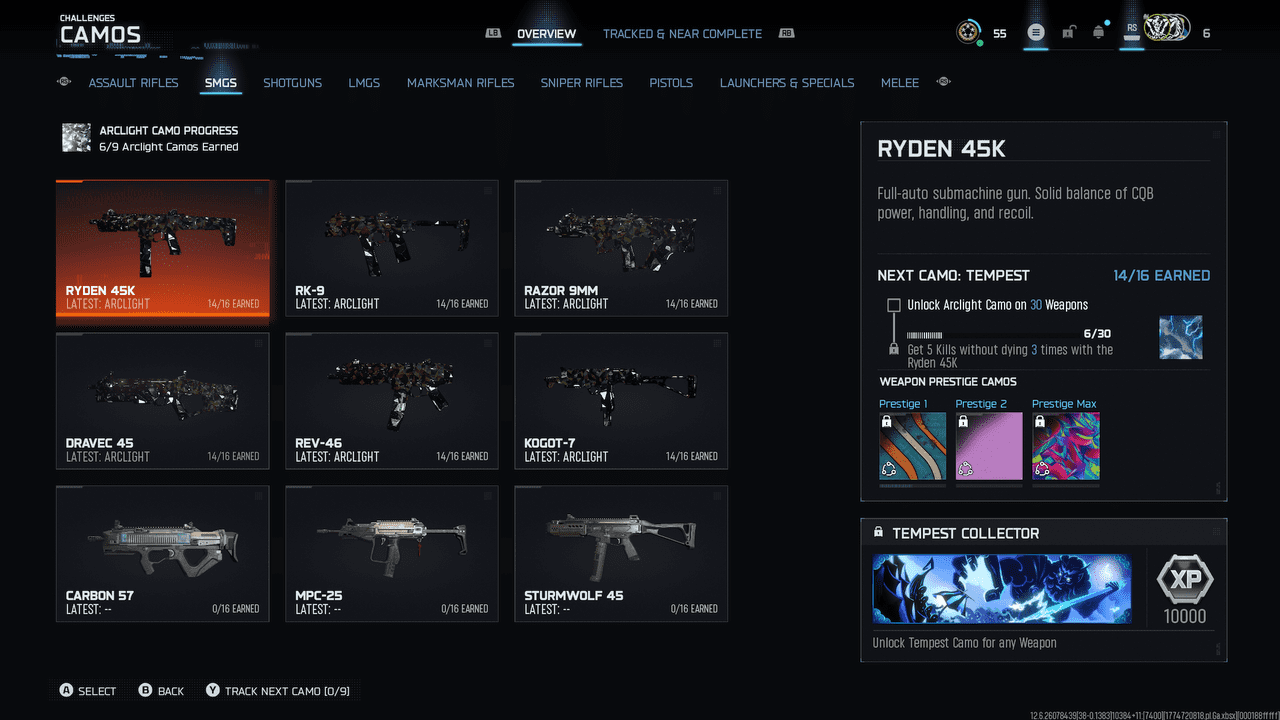The image size is (1280, 720).
Task: Cycle to previous weapon category with left arrow
Action: pos(64,82)
